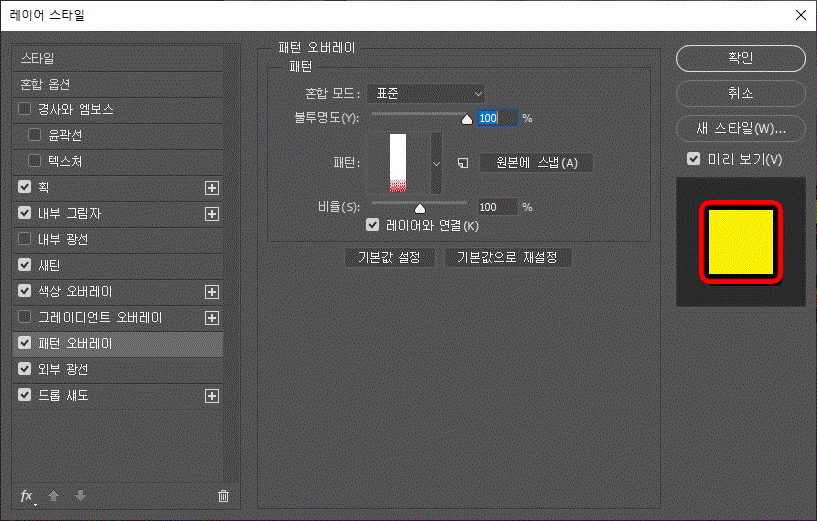Viewport: 817px width, 521px height.
Task: Add another 색상 오버레이 effect with plus icon
Action: point(212,292)
